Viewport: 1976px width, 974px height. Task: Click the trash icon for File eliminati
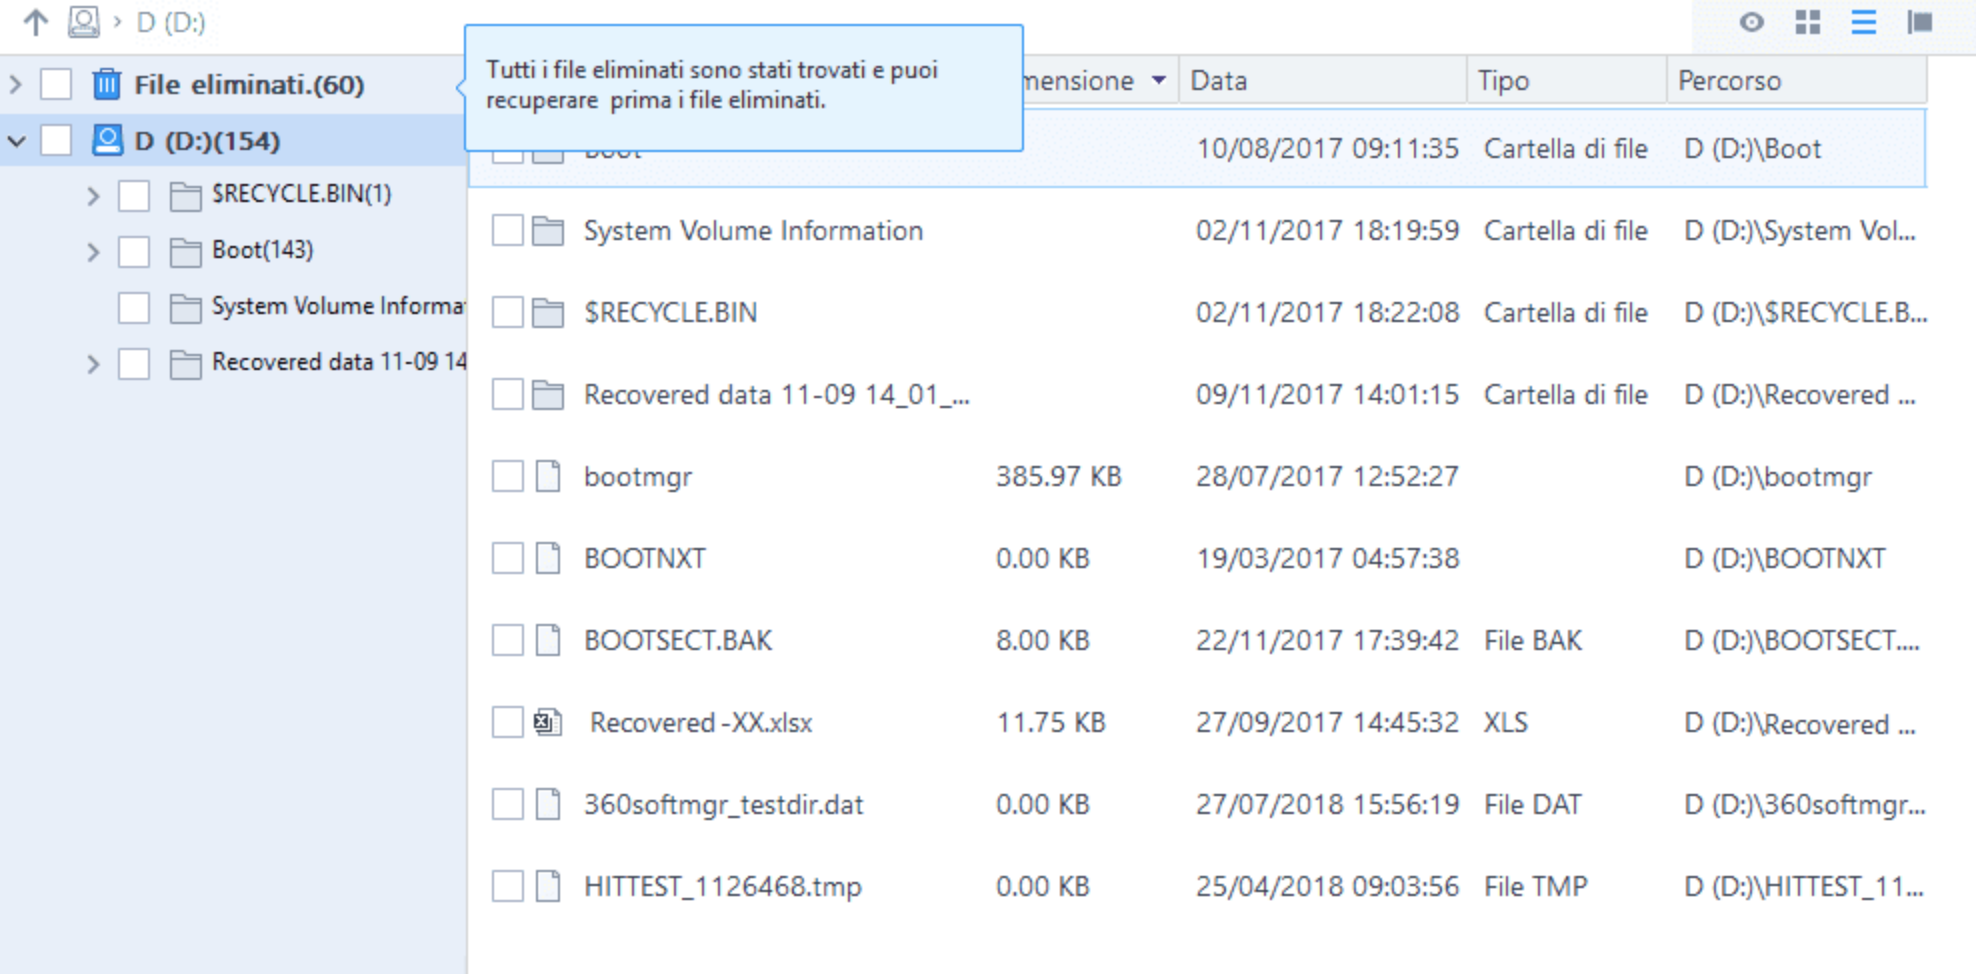106,84
